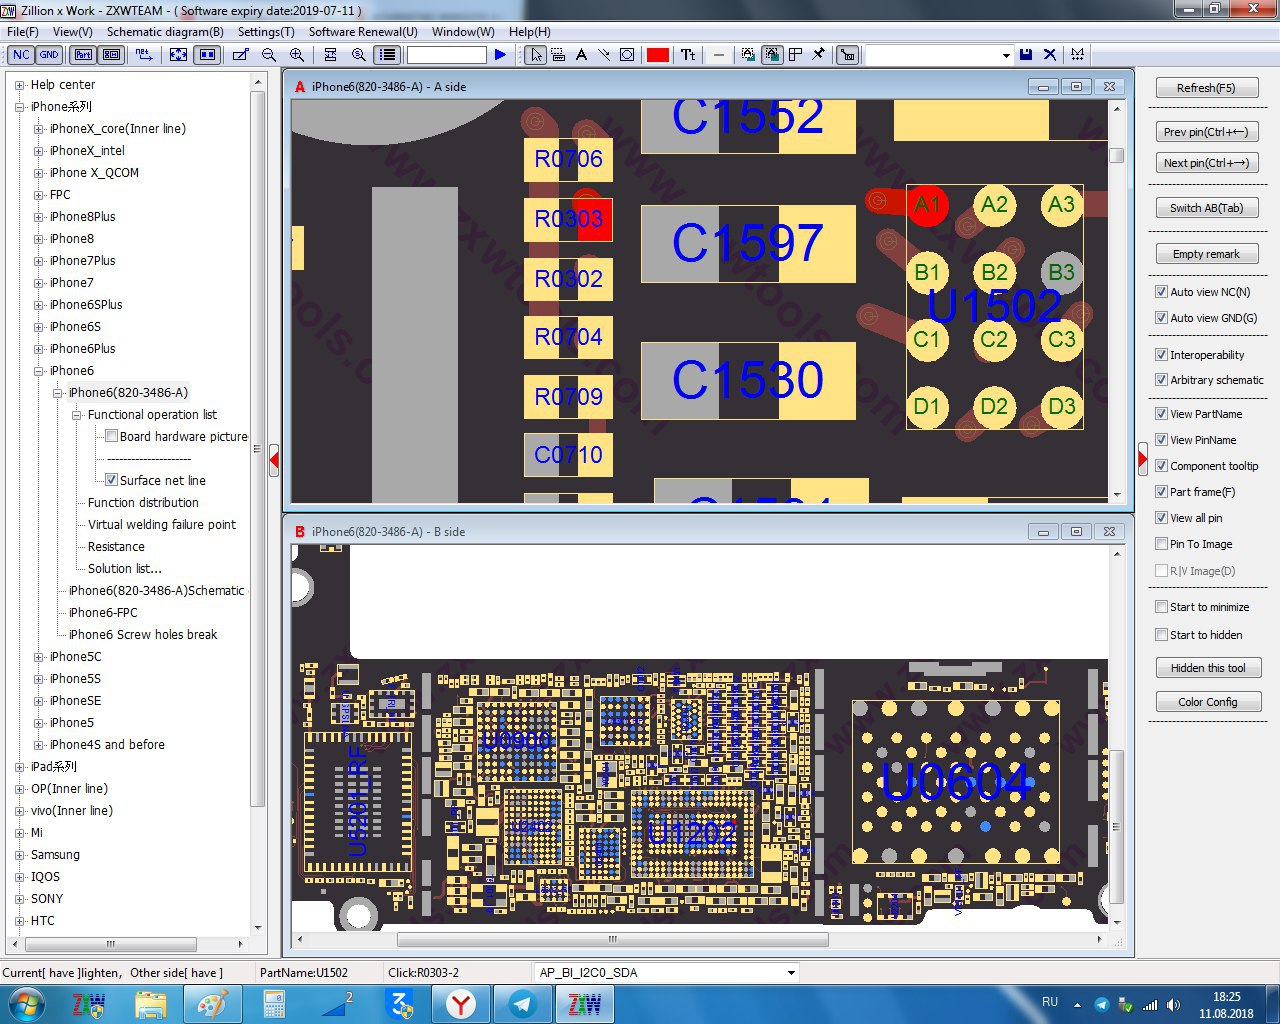Open the Settings(T) menu
Viewport: 1280px width, 1024px height.
266,32
